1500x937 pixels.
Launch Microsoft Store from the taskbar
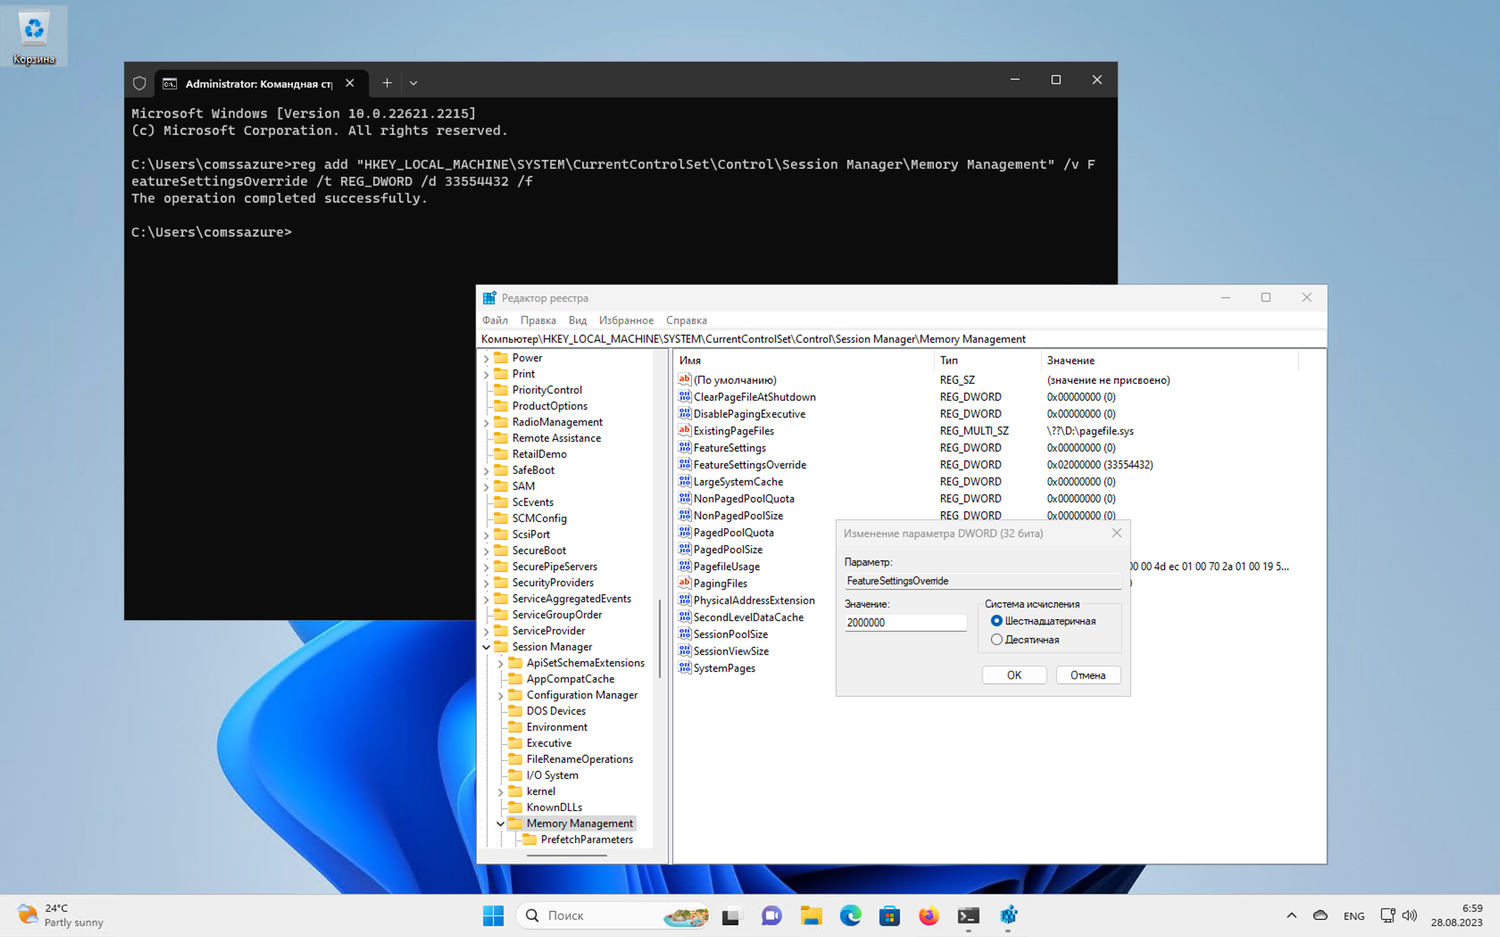(x=889, y=916)
